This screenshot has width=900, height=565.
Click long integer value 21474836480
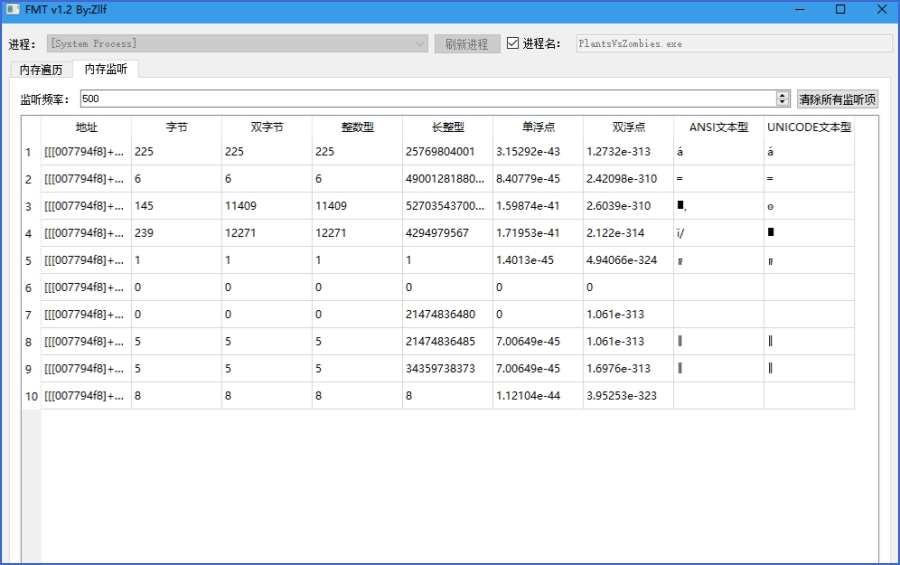pos(448,314)
